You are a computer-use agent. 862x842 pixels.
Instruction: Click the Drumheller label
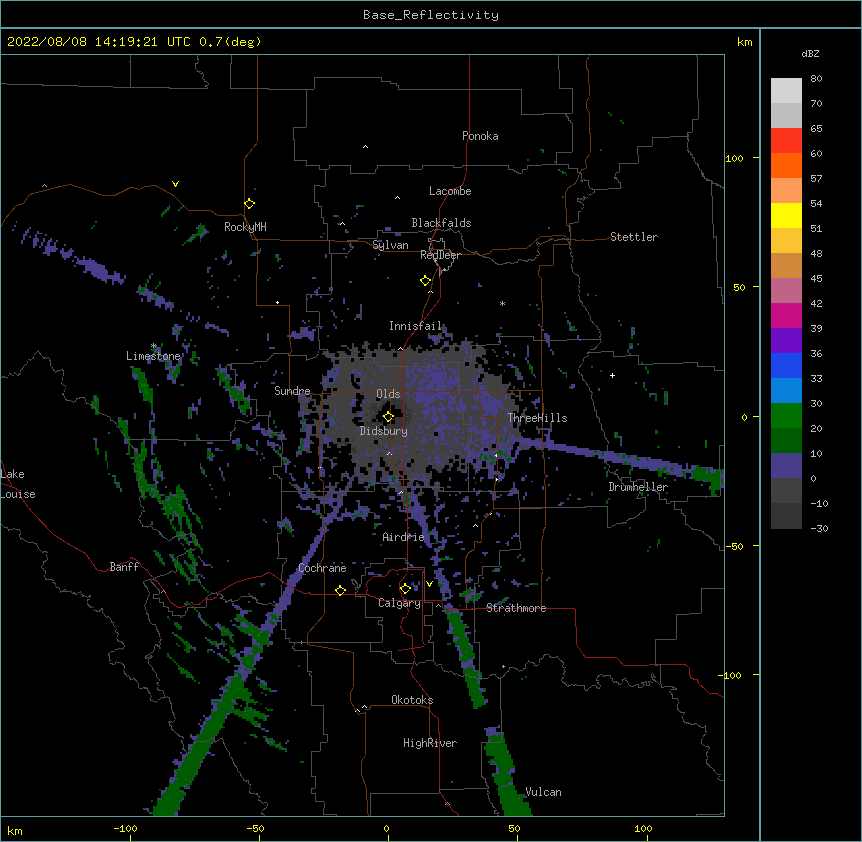point(638,487)
